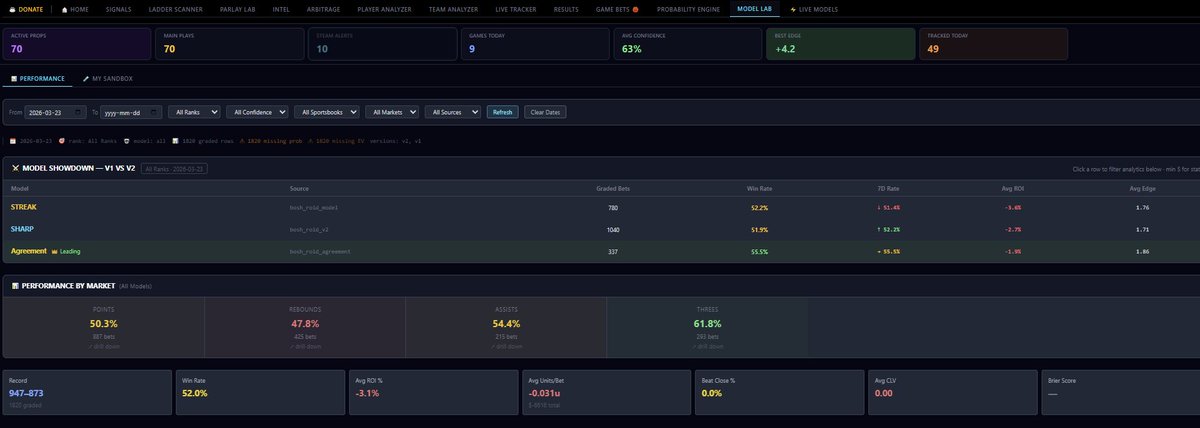This screenshot has width=1200, height=428.
Task: Click the pencil icon on My Sandbox tab
Action: (85, 78)
